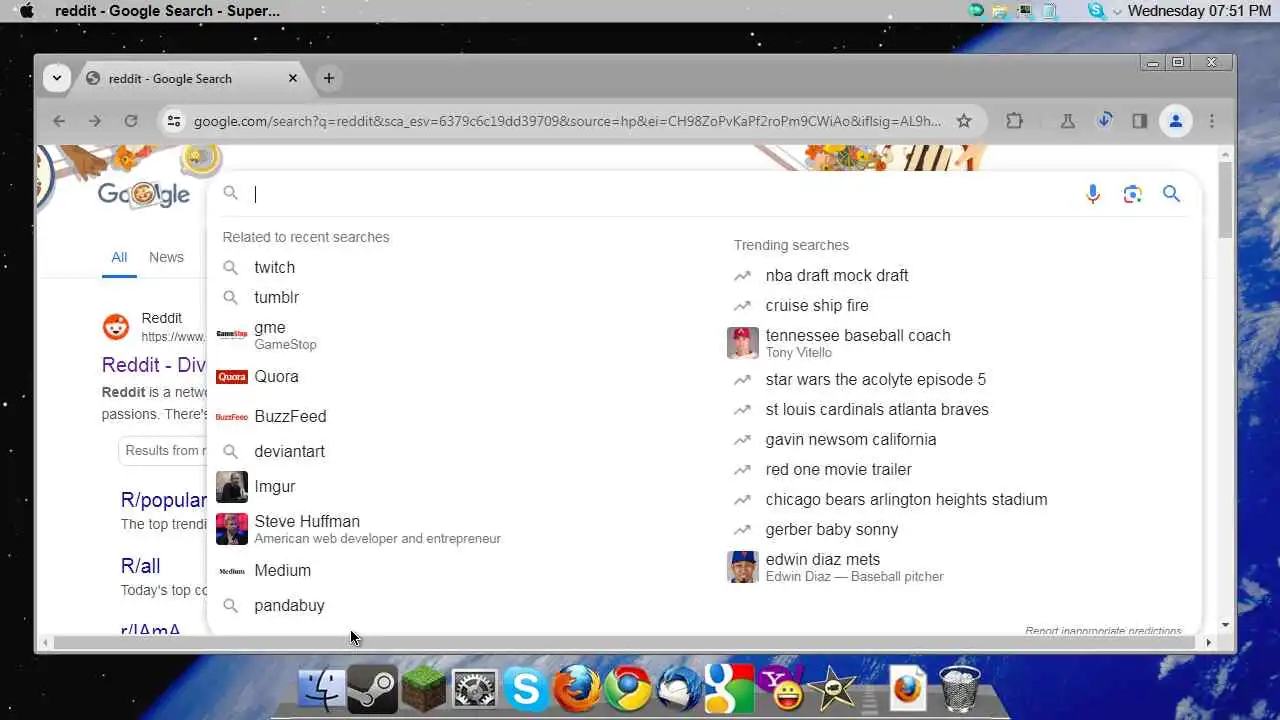Open Thunderbird from the dock
This screenshot has height=720, width=1280.
(x=679, y=689)
